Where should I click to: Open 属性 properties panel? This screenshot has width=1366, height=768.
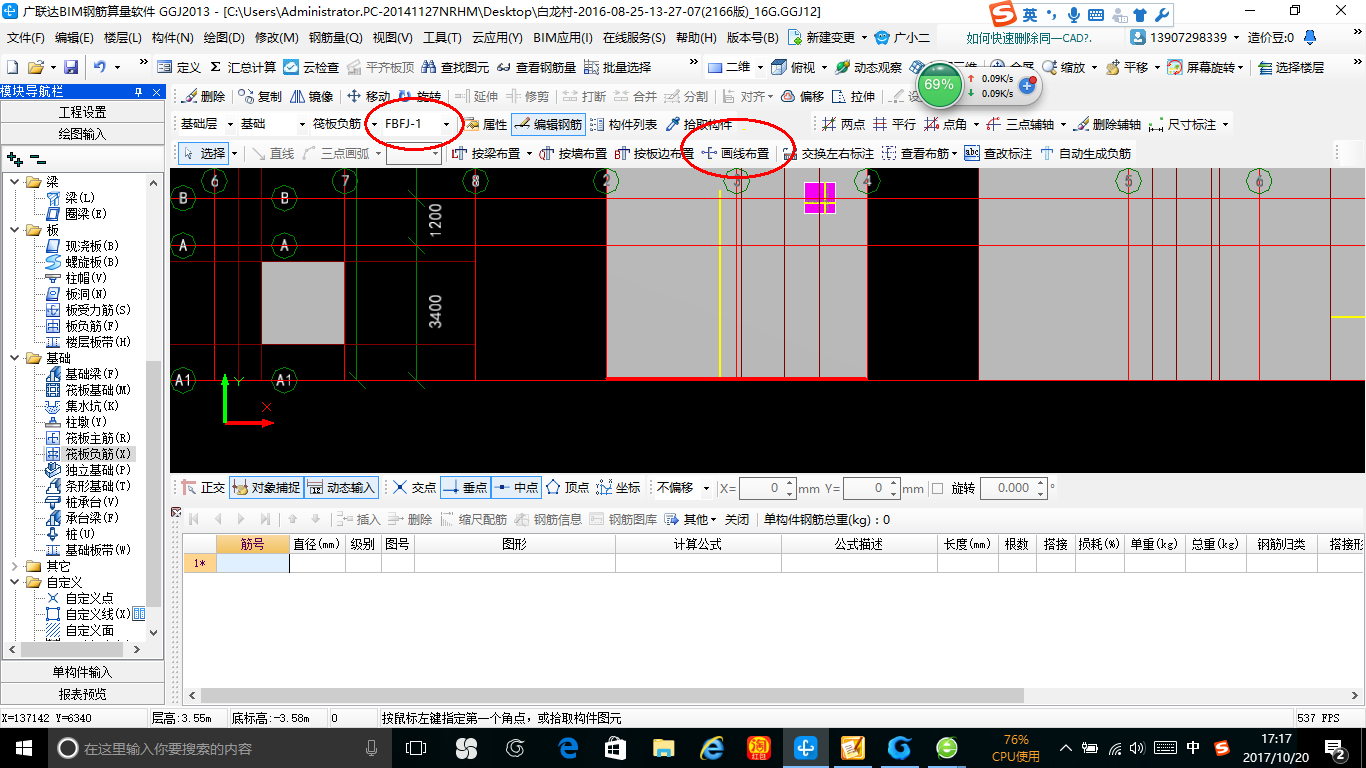coord(485,124)
